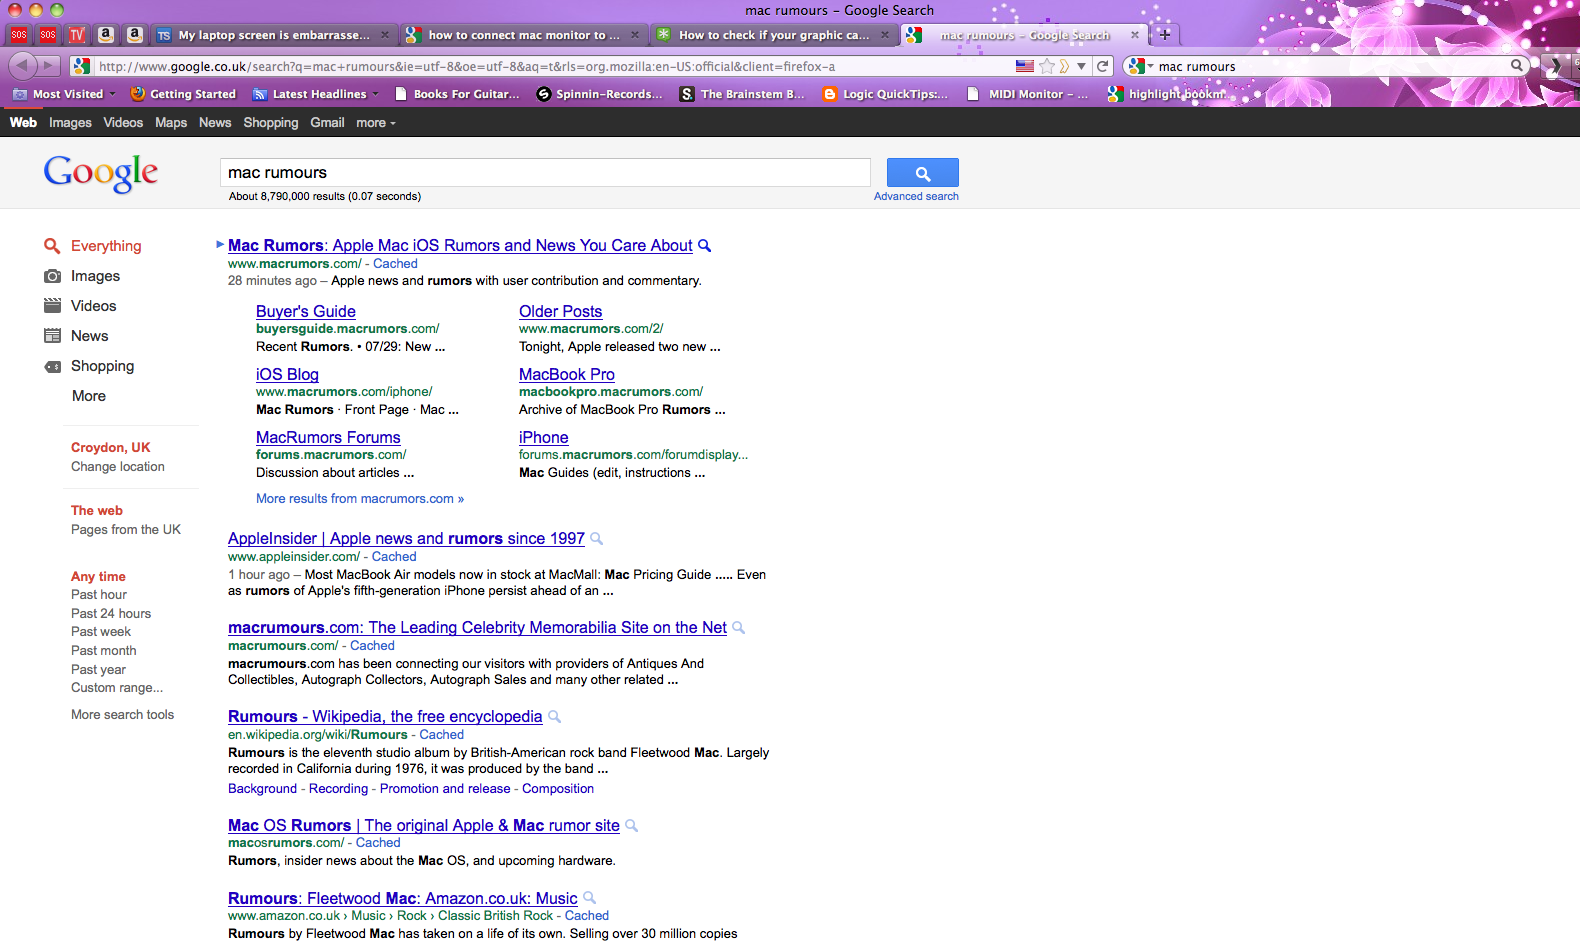The height and width of the screenshot is (944, 1580).
Task: Click the yellow chevron icon beside bookmark star
Action: 1065,66
